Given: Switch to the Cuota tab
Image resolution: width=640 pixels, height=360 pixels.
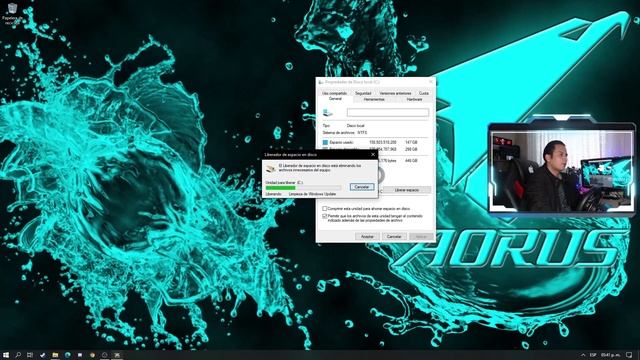Looking at the screenshot, I should 424,93.
